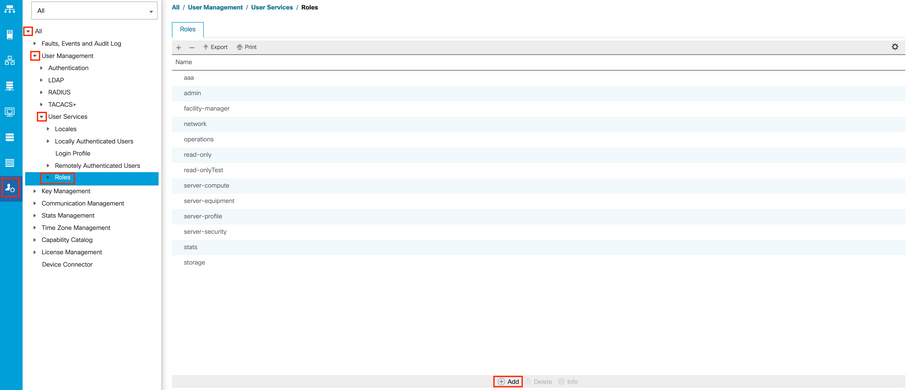913x390 pixels.
Task: Click User Services breadcrumb link
Action: click(x=272, y=8)
